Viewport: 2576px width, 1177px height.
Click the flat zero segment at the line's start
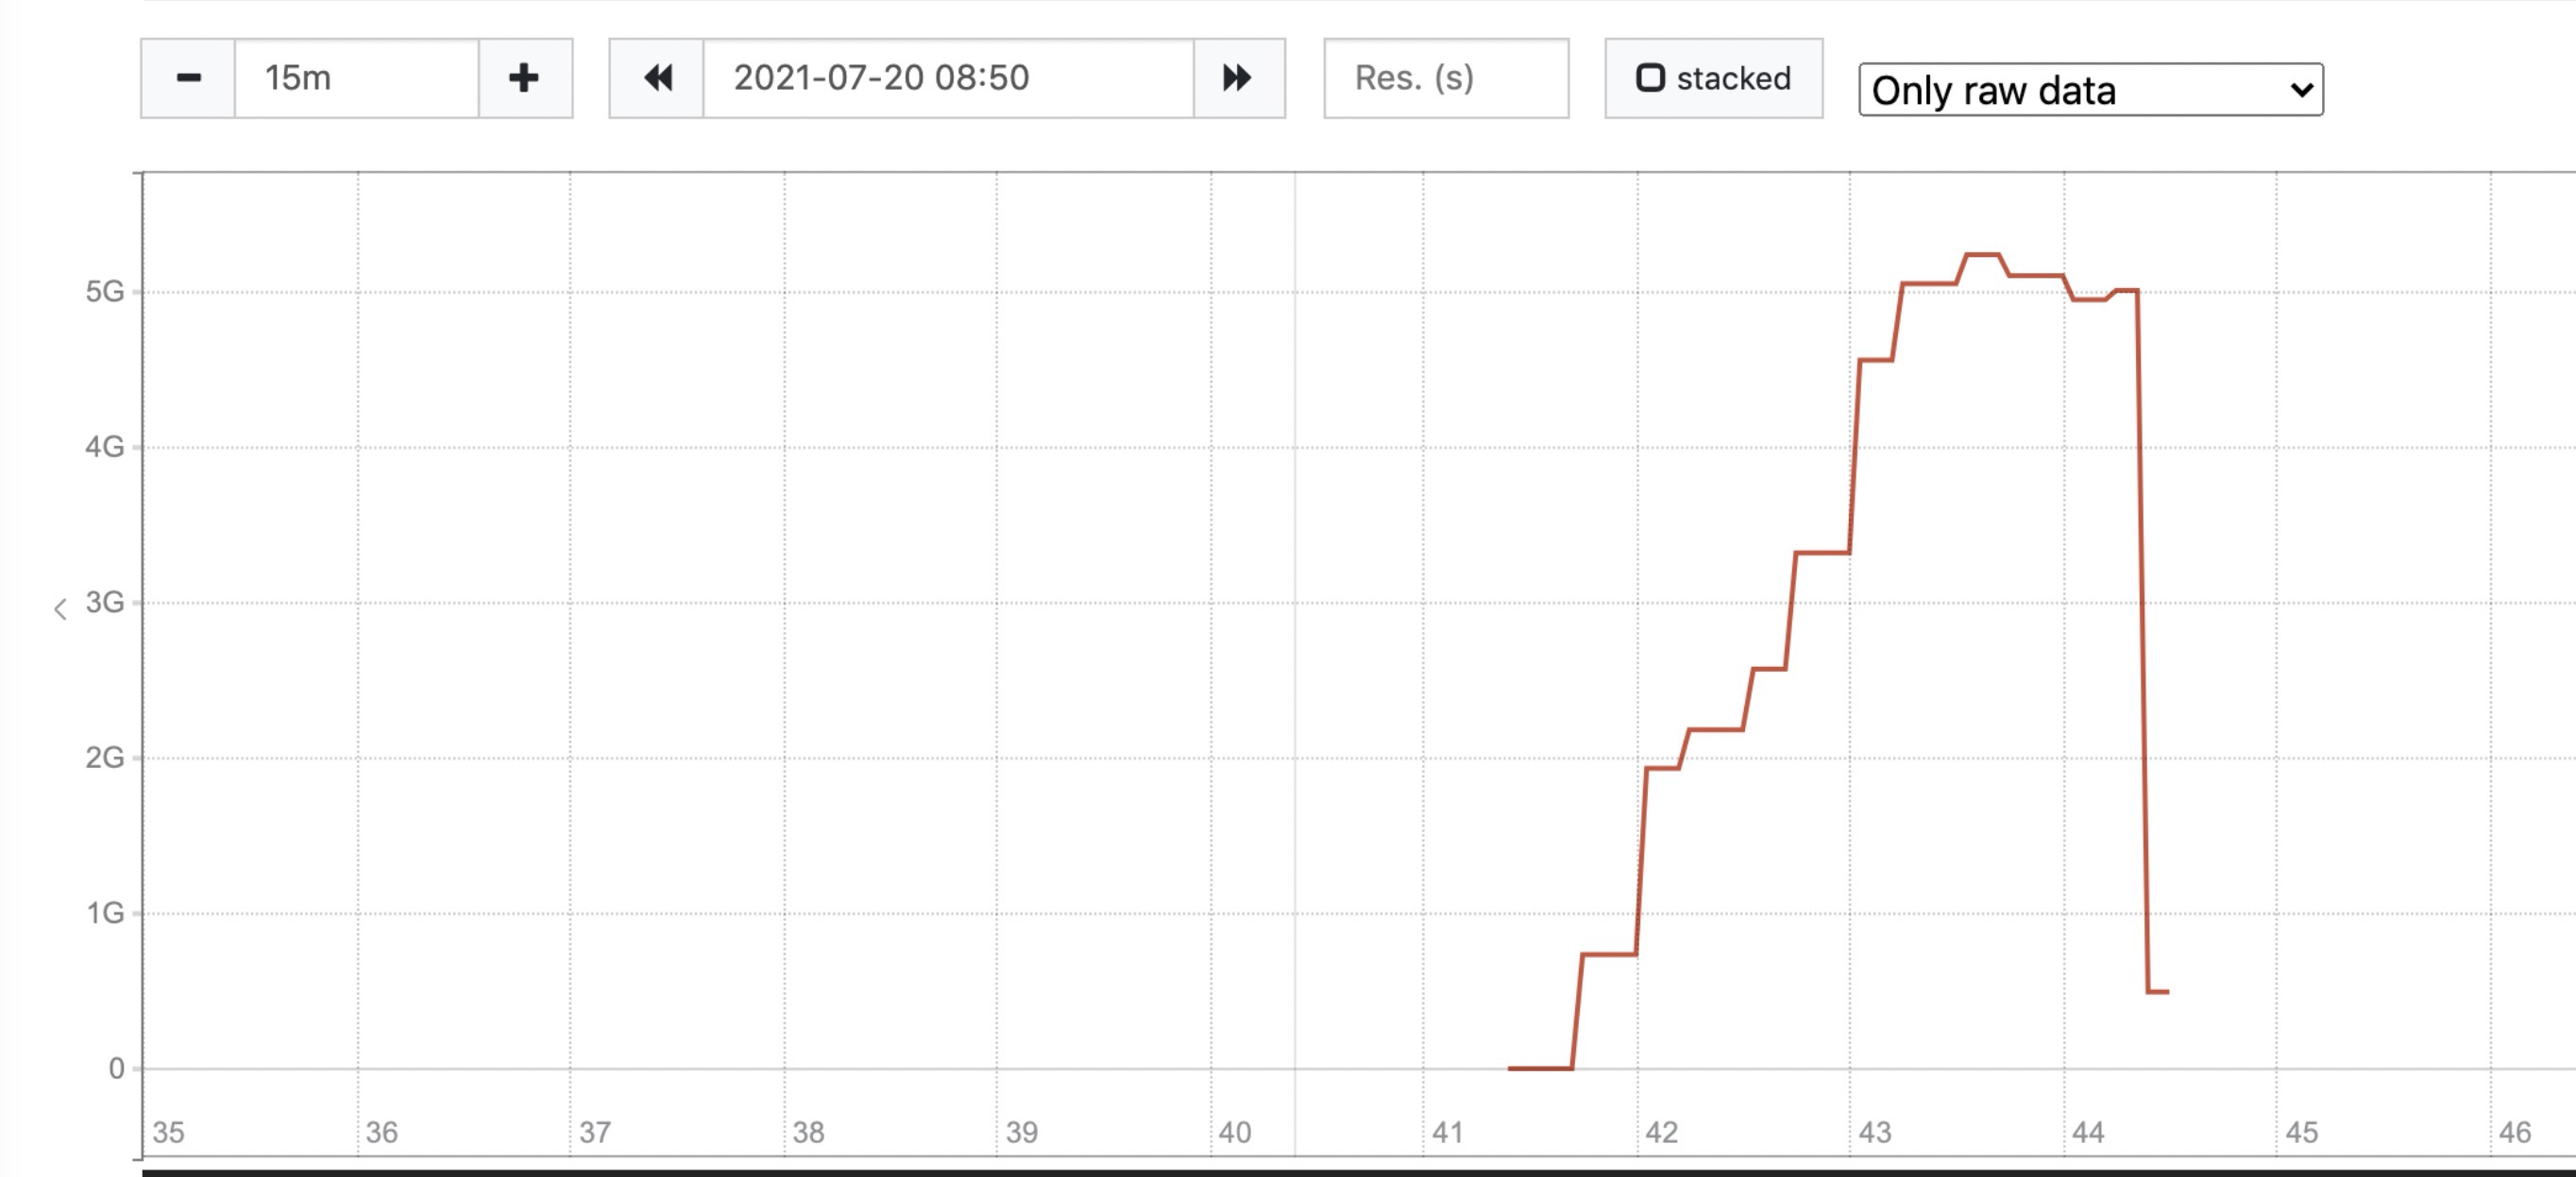click(x=1540, y=1068)
